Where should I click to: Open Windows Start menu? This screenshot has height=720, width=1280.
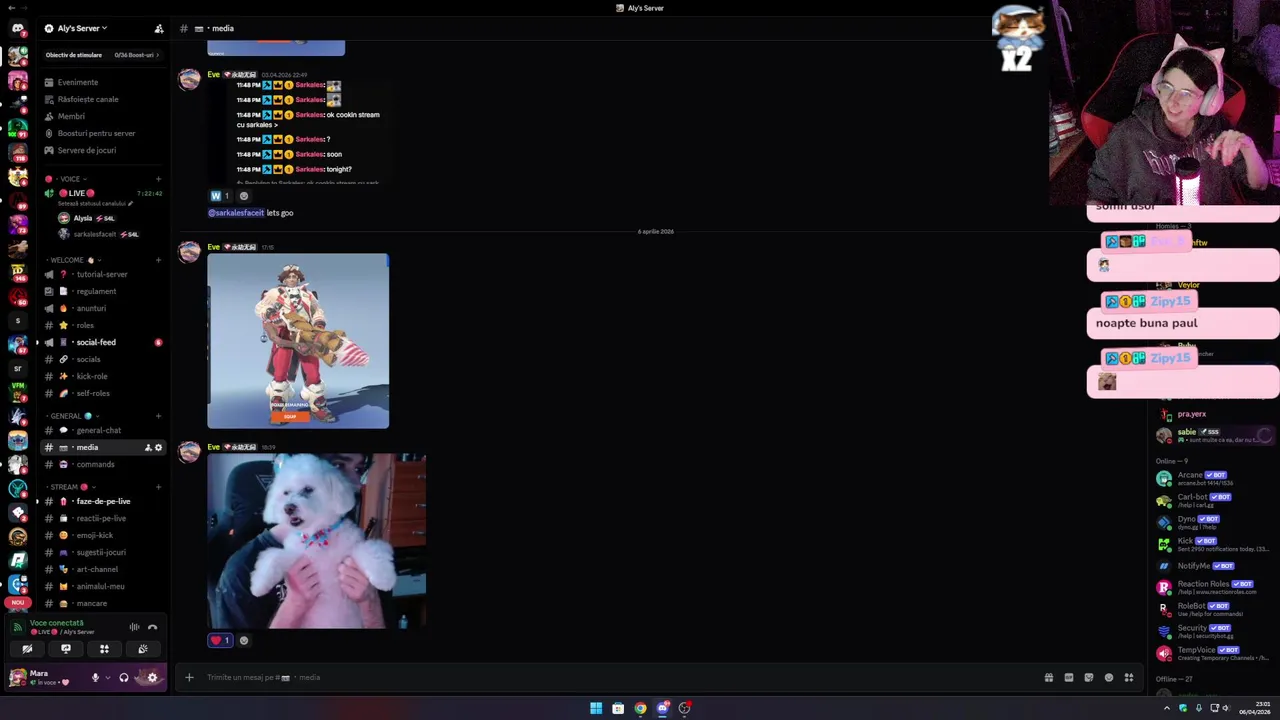coord(596,708)
